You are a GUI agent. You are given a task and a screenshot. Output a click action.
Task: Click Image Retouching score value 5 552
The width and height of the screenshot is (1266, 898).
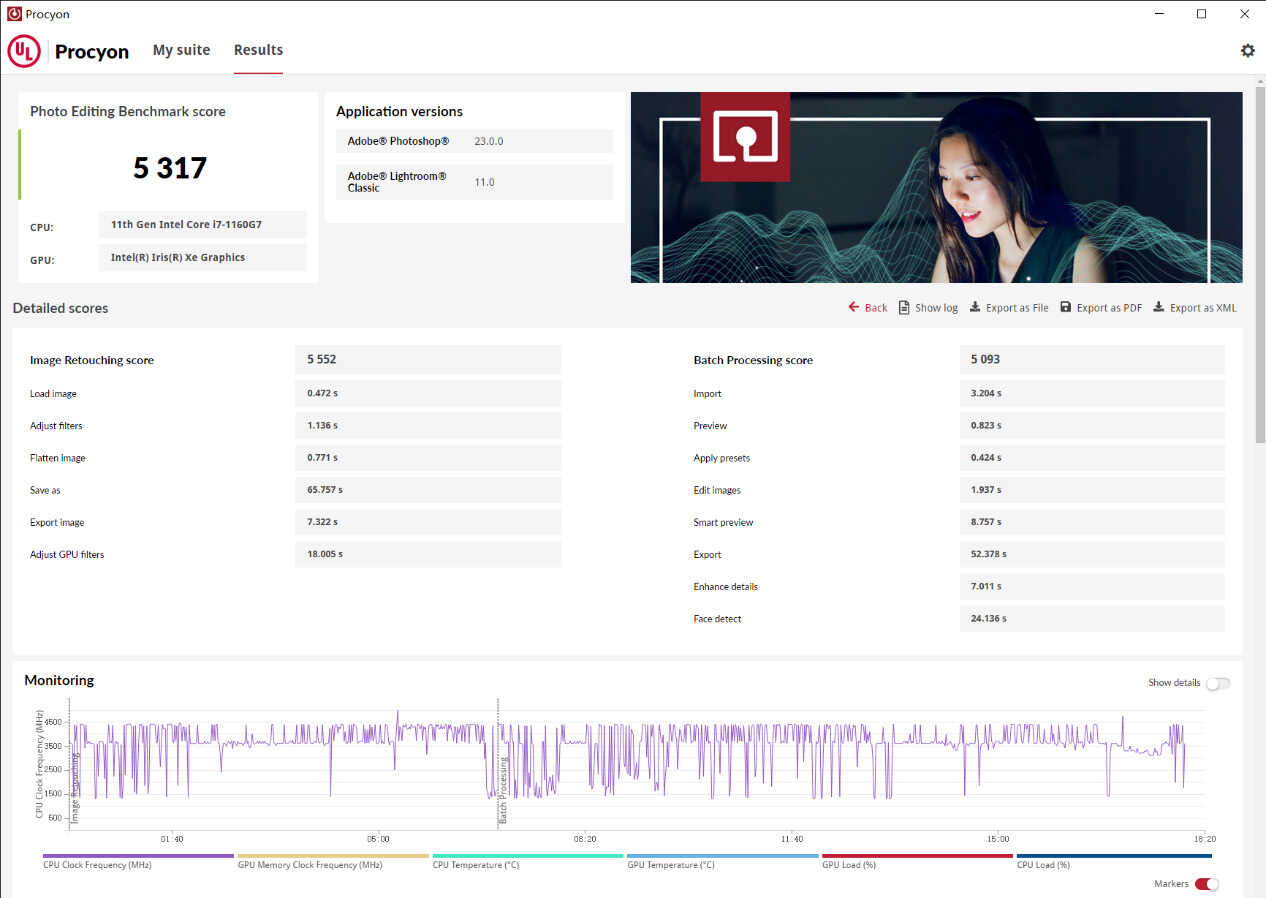(x=428, y=359)
